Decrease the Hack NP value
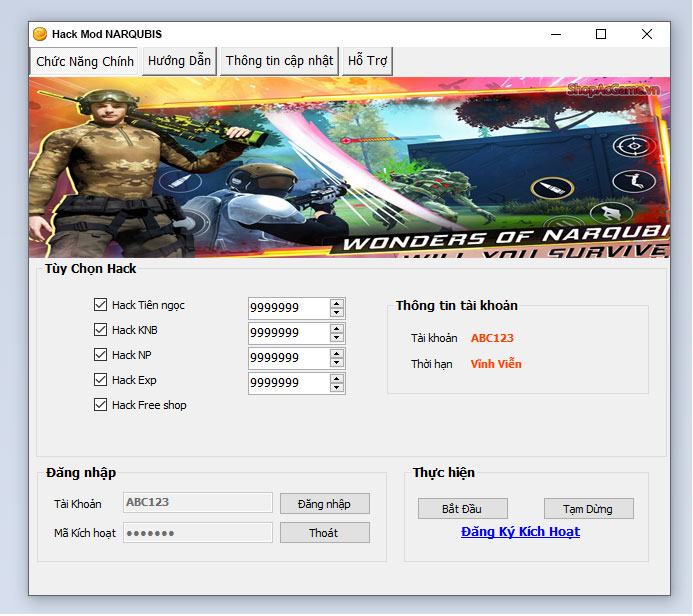Image resolution: width=693 pixels, height=616 pixels. click(x=337, y=362)
